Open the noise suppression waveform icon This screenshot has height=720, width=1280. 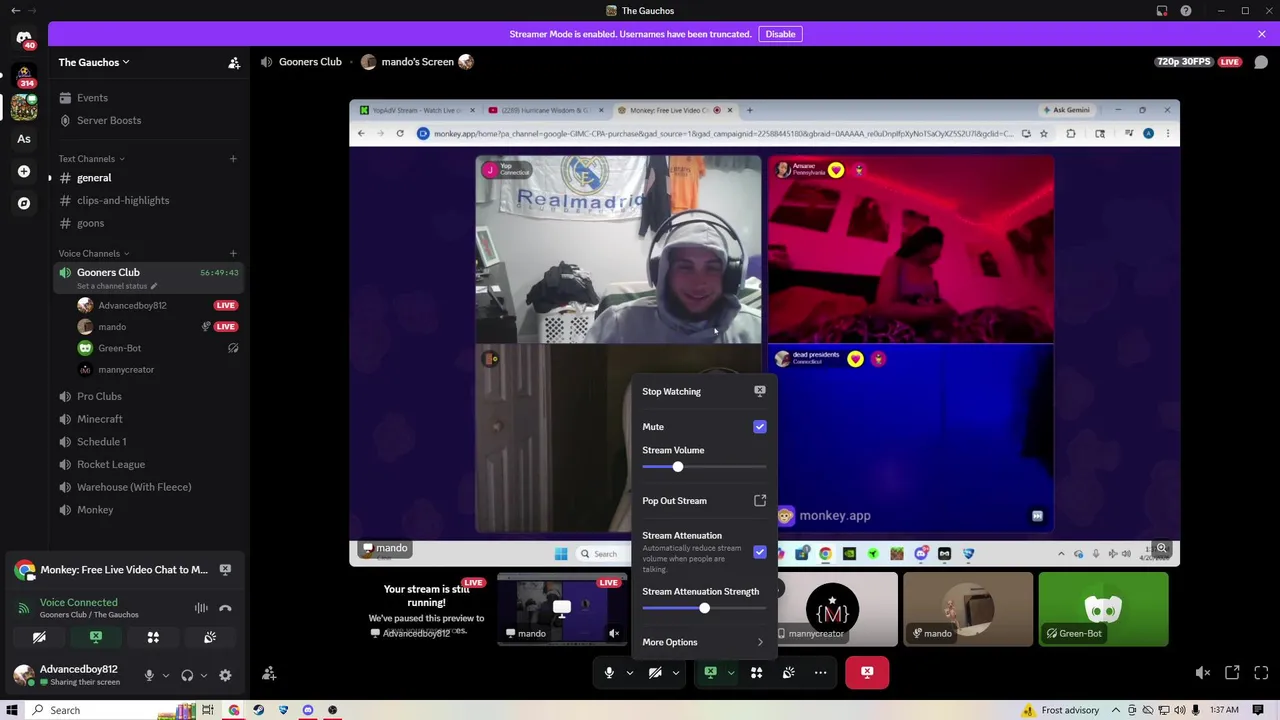201,608
